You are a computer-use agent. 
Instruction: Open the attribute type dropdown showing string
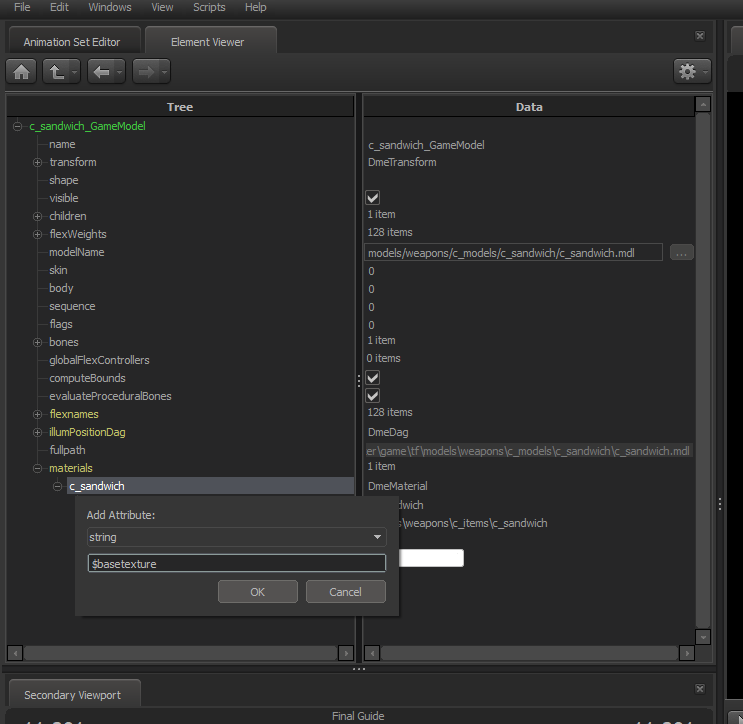pyautogui.click(x=237, y=537)
